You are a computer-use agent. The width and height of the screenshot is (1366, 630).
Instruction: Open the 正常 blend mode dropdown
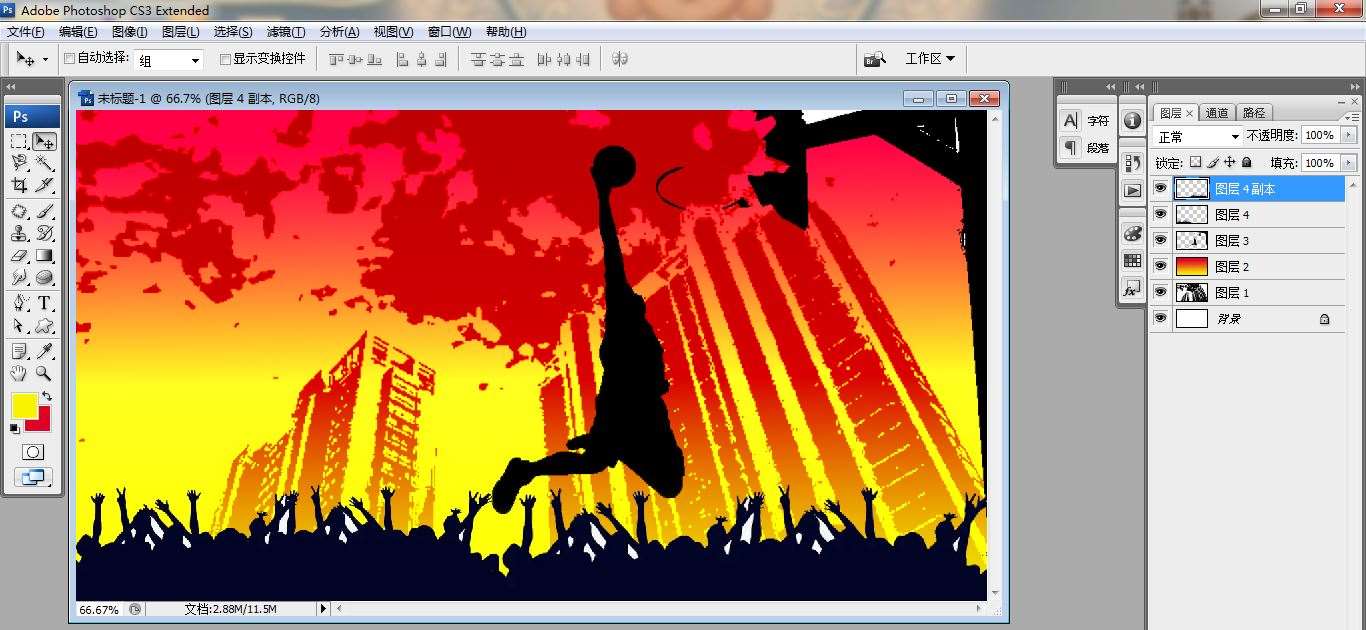point(1198,136)
